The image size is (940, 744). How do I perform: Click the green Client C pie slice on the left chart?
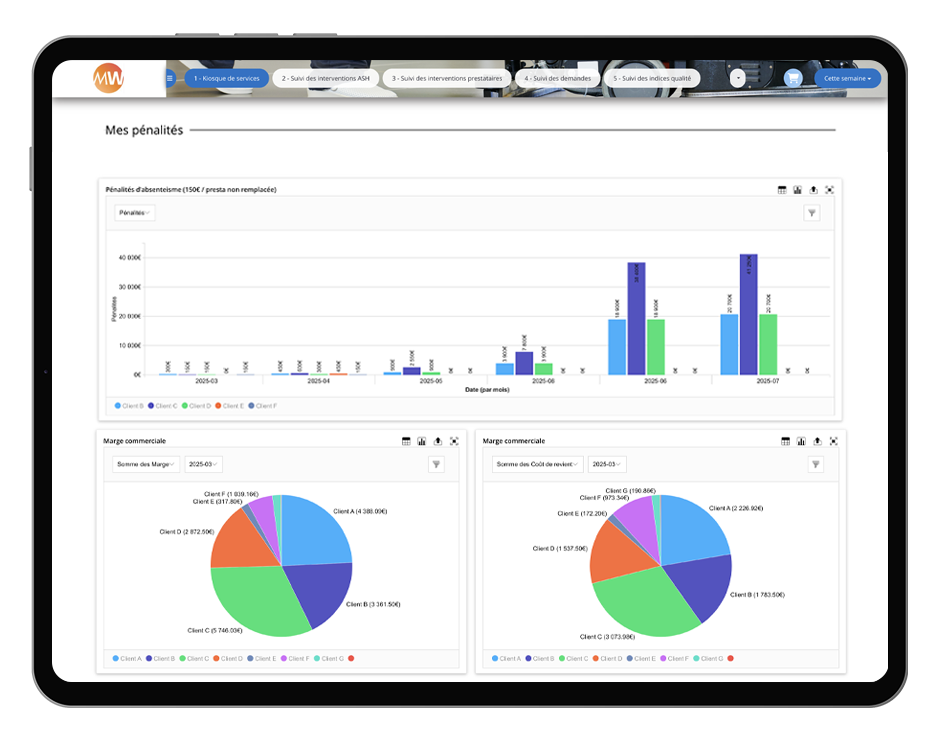click(260, 600)
